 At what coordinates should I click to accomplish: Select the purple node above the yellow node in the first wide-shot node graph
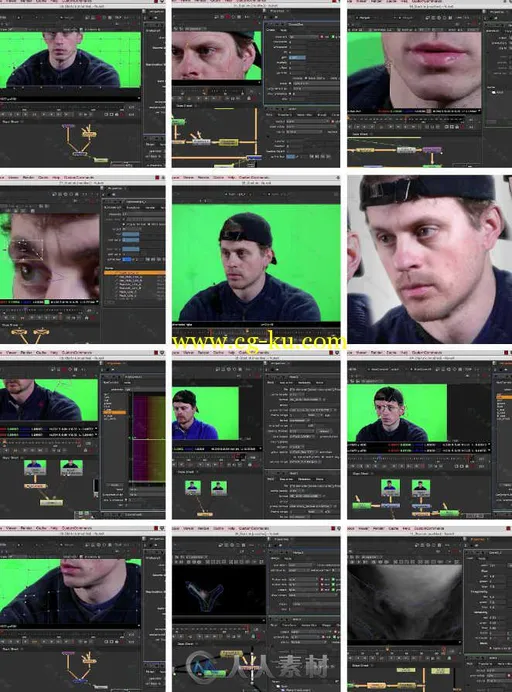(x=68, y=126)
